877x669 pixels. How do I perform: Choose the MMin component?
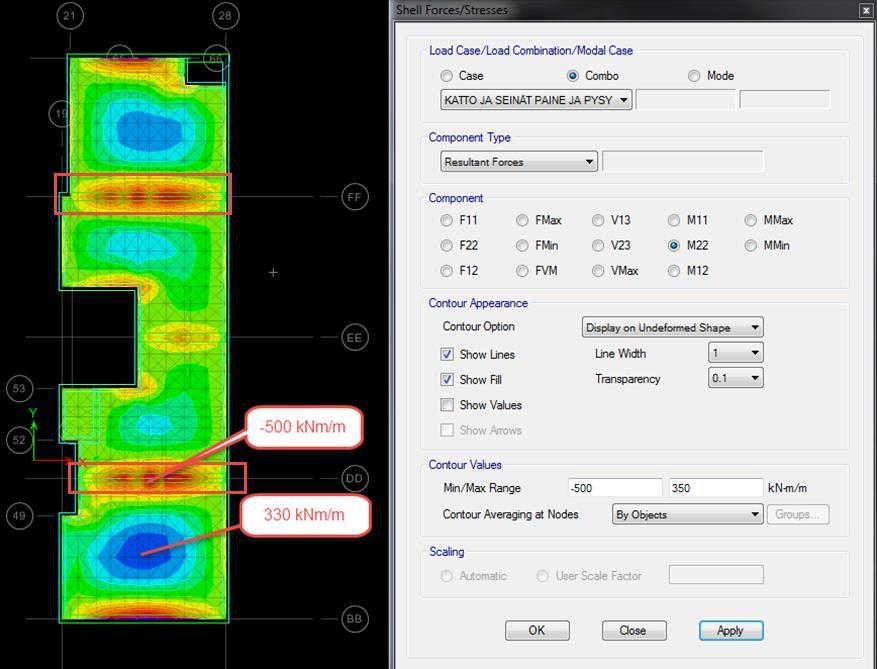point(751,246)
